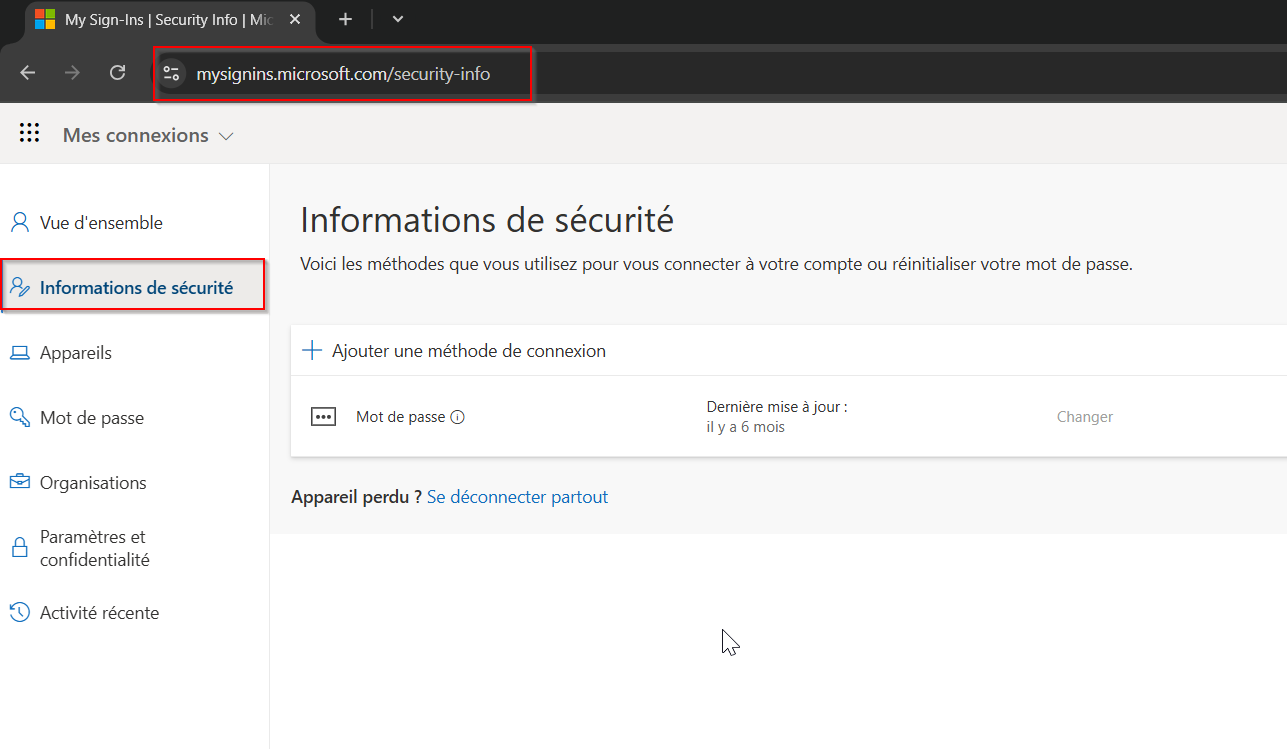
Task: Expand the Mes connexions dropdown chevron
Action: [x=226, y=136]
